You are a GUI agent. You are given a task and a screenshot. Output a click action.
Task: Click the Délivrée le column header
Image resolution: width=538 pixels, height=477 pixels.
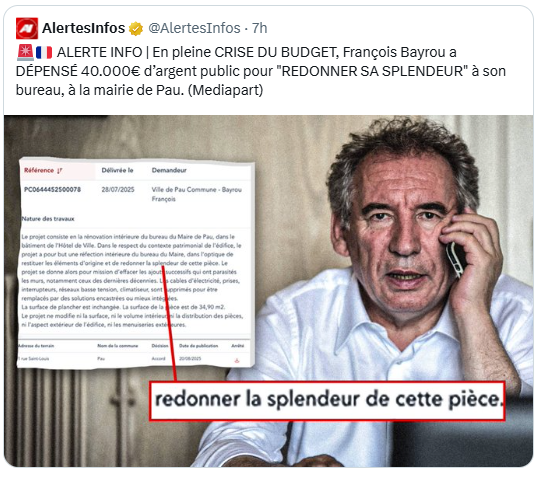(117, 170)
